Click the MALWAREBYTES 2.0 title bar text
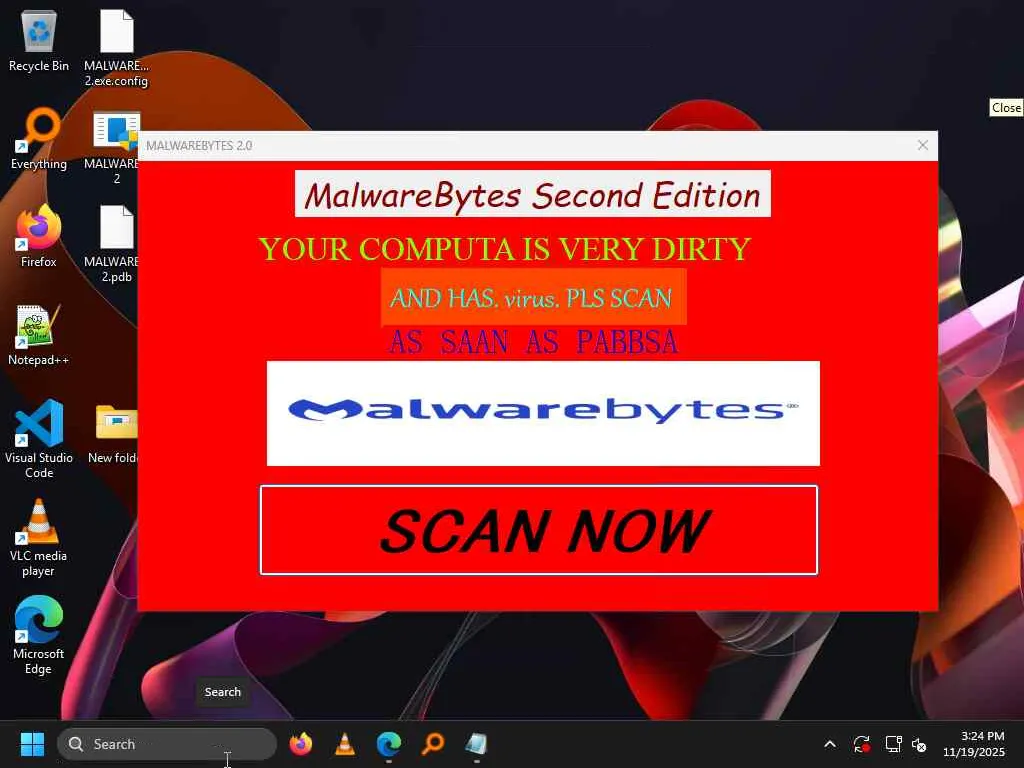1024x768 pixels. (x=199, y=146)
